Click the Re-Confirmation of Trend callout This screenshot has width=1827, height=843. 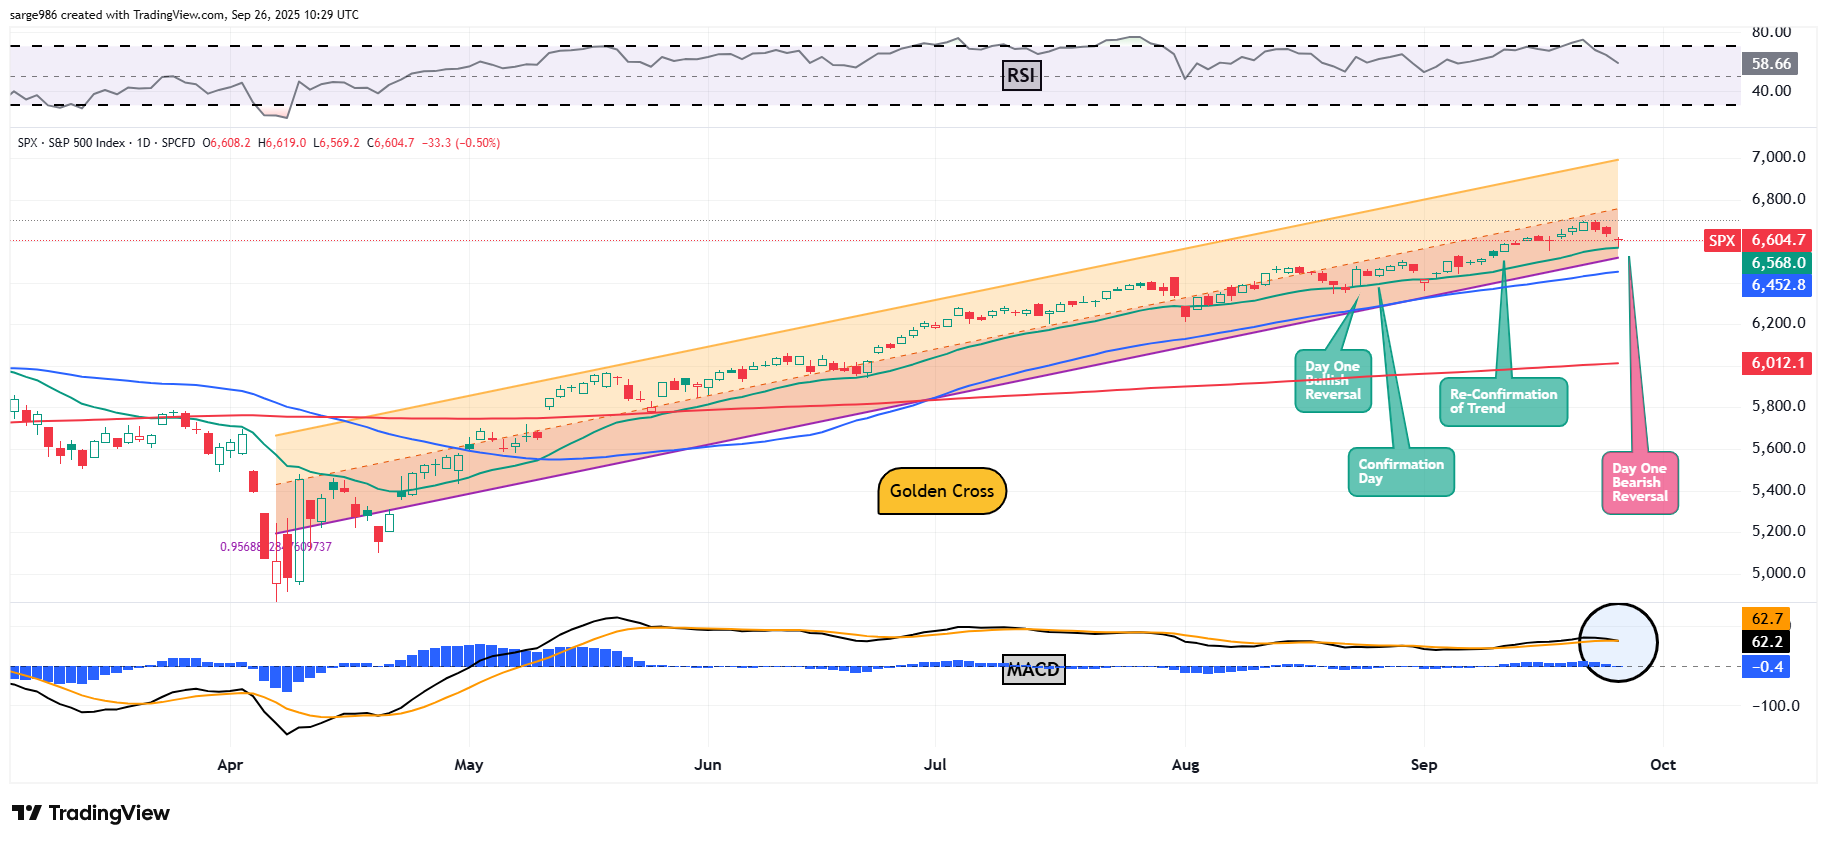[1502, 401]
